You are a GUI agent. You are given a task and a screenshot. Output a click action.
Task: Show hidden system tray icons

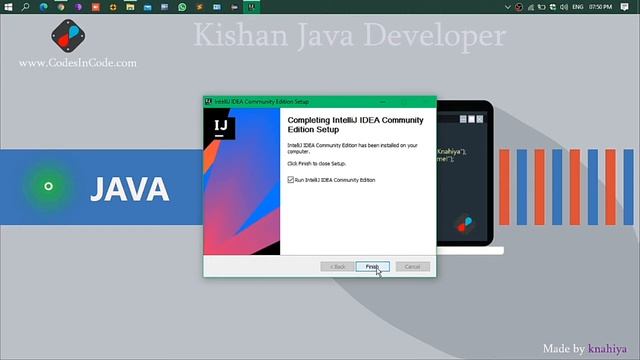tap(508, 7)
